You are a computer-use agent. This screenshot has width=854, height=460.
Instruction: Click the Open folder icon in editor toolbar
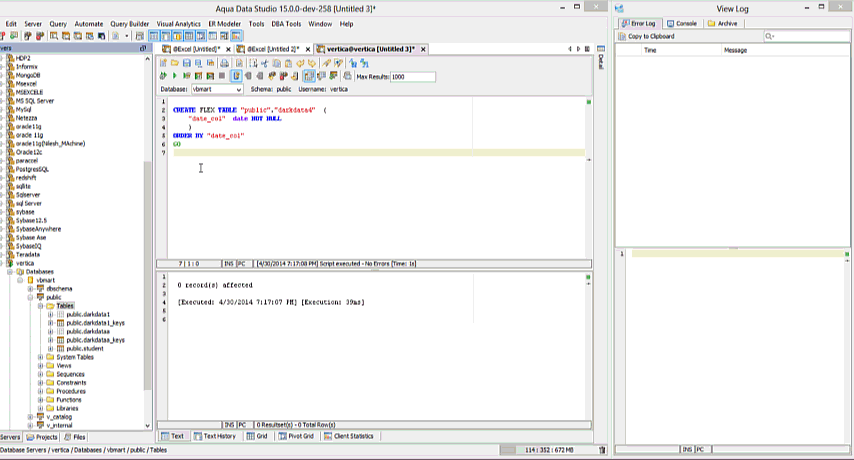coord(175,63)
